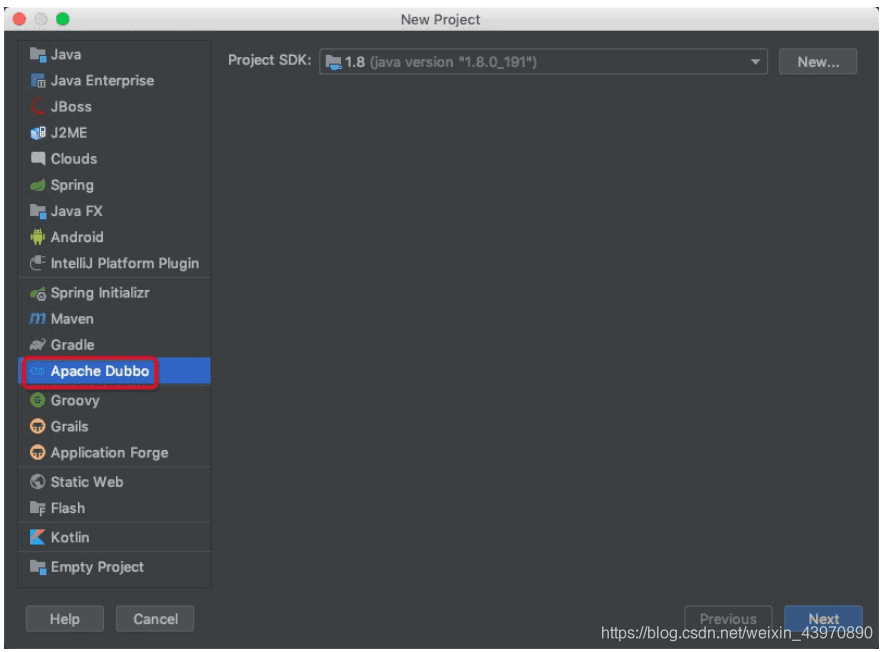The height and width of the screenshot is (652, 883).
Task: Pick the Empty Project label
Action: 97,567
